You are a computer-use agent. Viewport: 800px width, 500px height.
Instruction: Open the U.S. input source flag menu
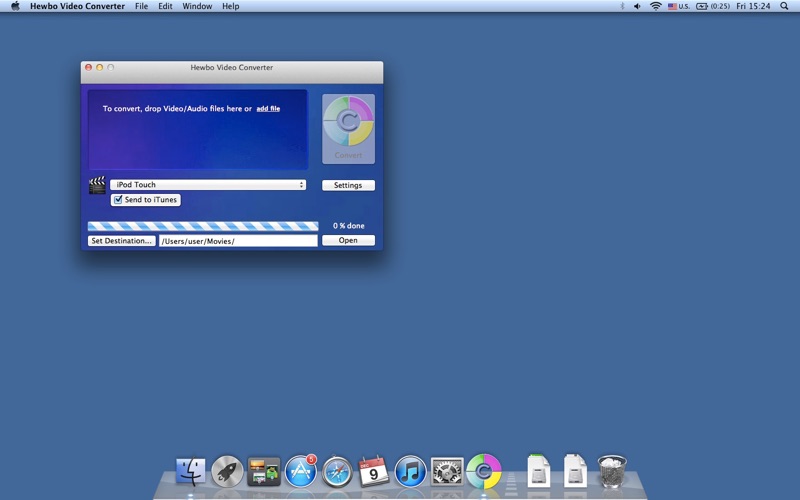point(679,6)
